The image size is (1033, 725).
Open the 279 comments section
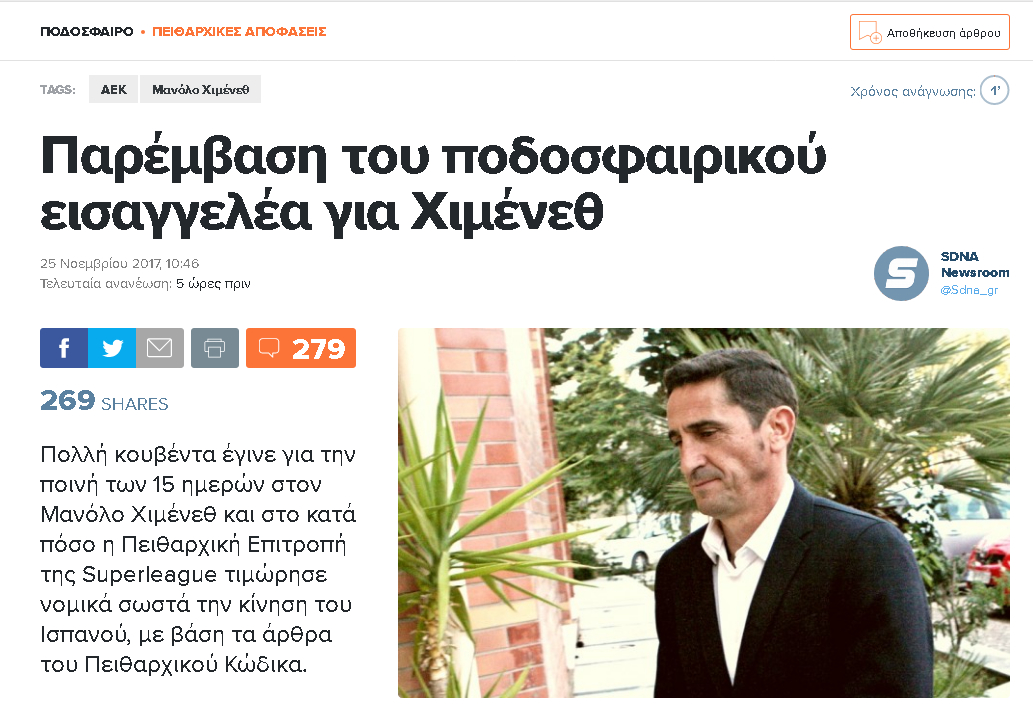point(301,348)
